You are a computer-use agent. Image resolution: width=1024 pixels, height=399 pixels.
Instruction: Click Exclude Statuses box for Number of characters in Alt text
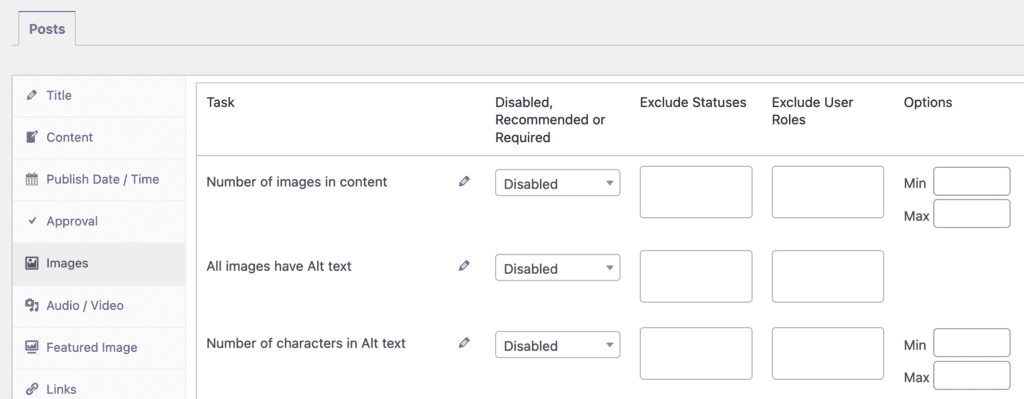(x=696, y=353)
